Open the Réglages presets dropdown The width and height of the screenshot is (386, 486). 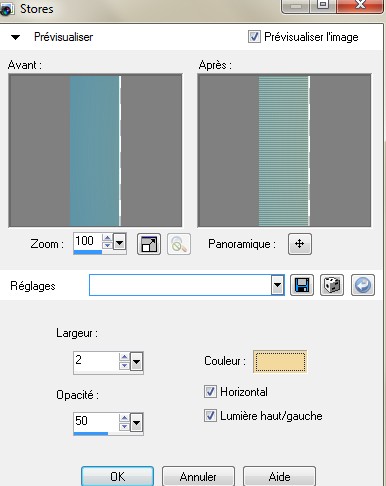277,285
